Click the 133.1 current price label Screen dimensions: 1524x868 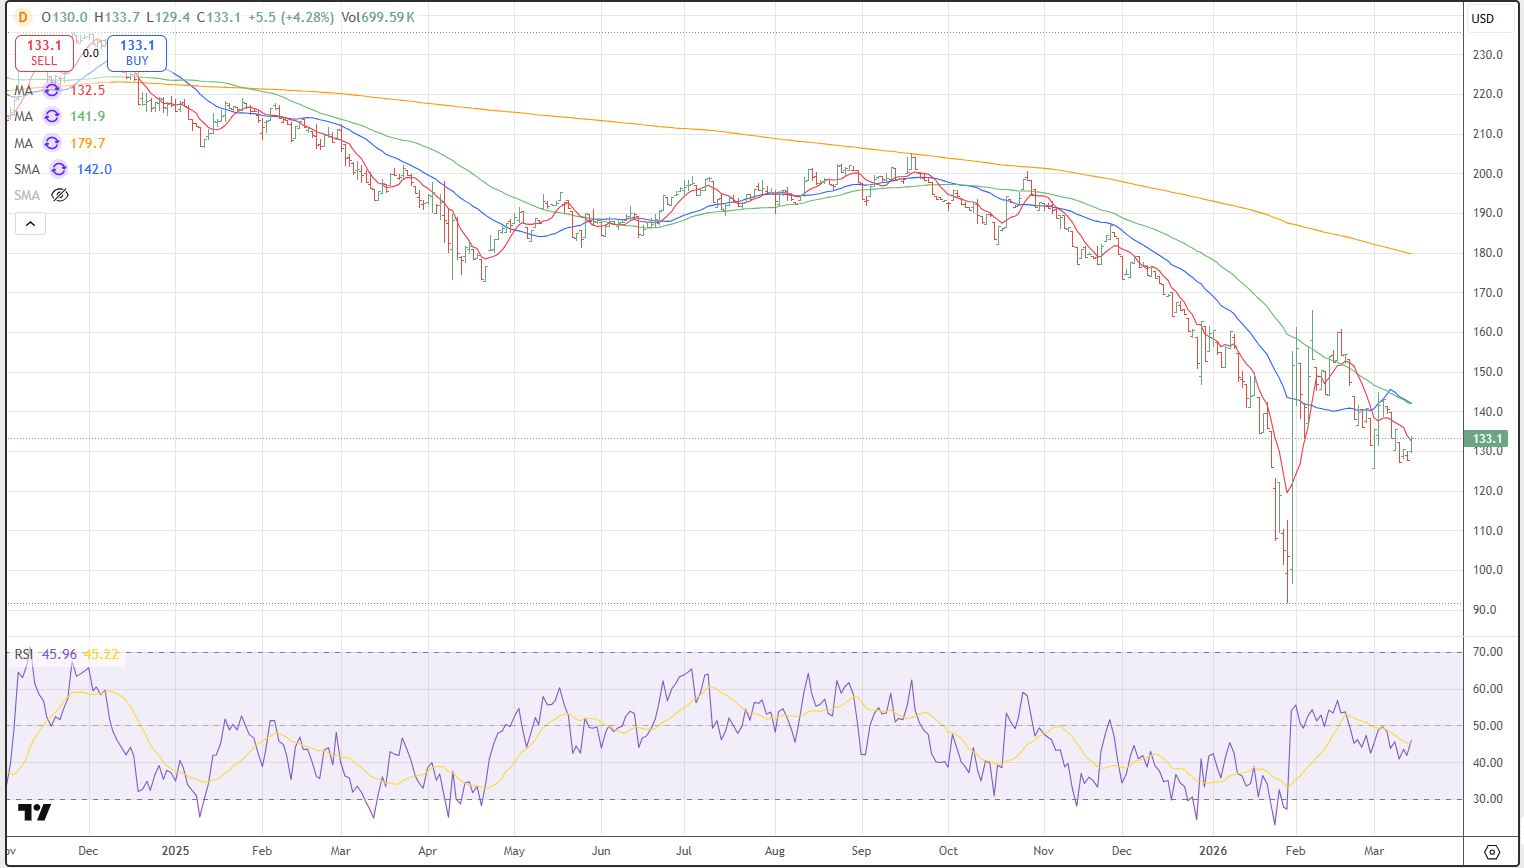coord(1486,439)
